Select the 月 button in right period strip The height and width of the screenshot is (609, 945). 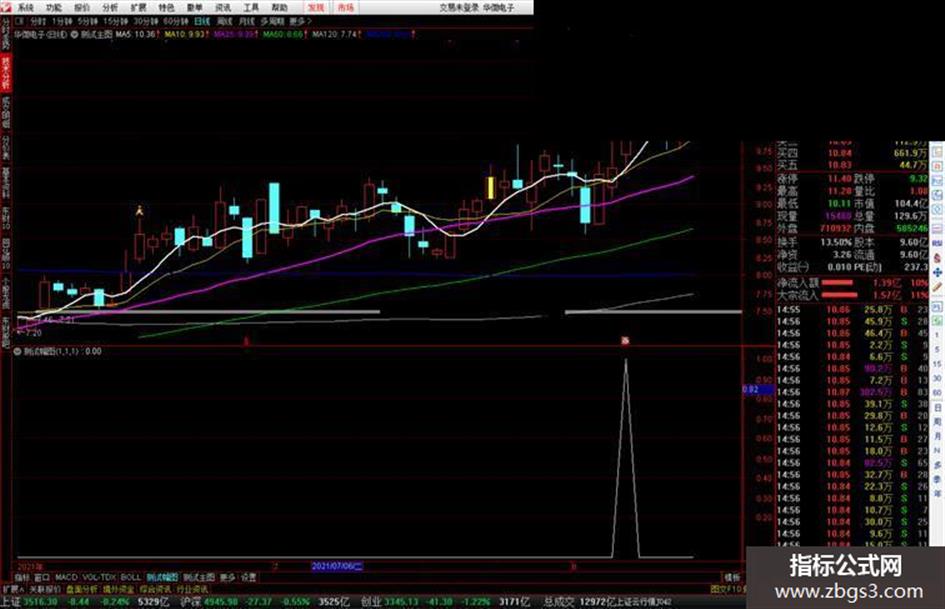(x=937, y=436)
